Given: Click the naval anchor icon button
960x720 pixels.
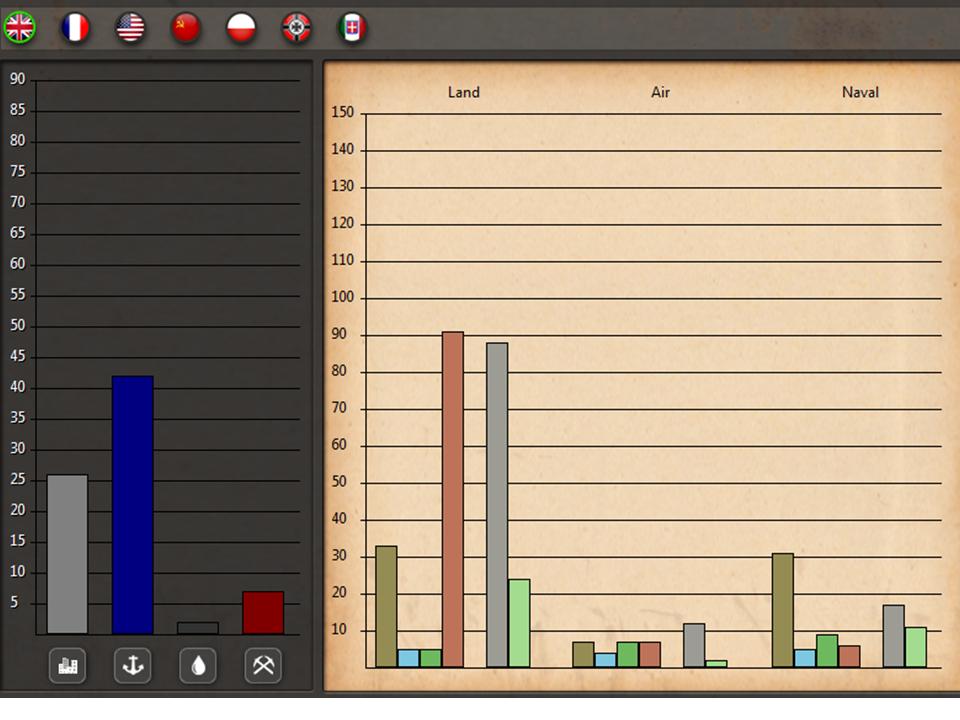Looking at the screenshot, I should [x=133, y=666].
